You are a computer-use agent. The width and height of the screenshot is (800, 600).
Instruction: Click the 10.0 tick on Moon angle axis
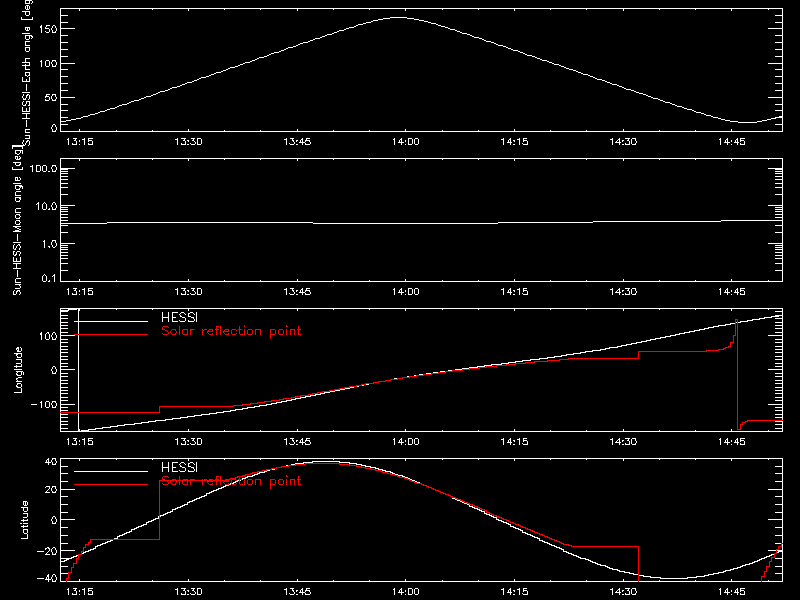pos(46,207)
